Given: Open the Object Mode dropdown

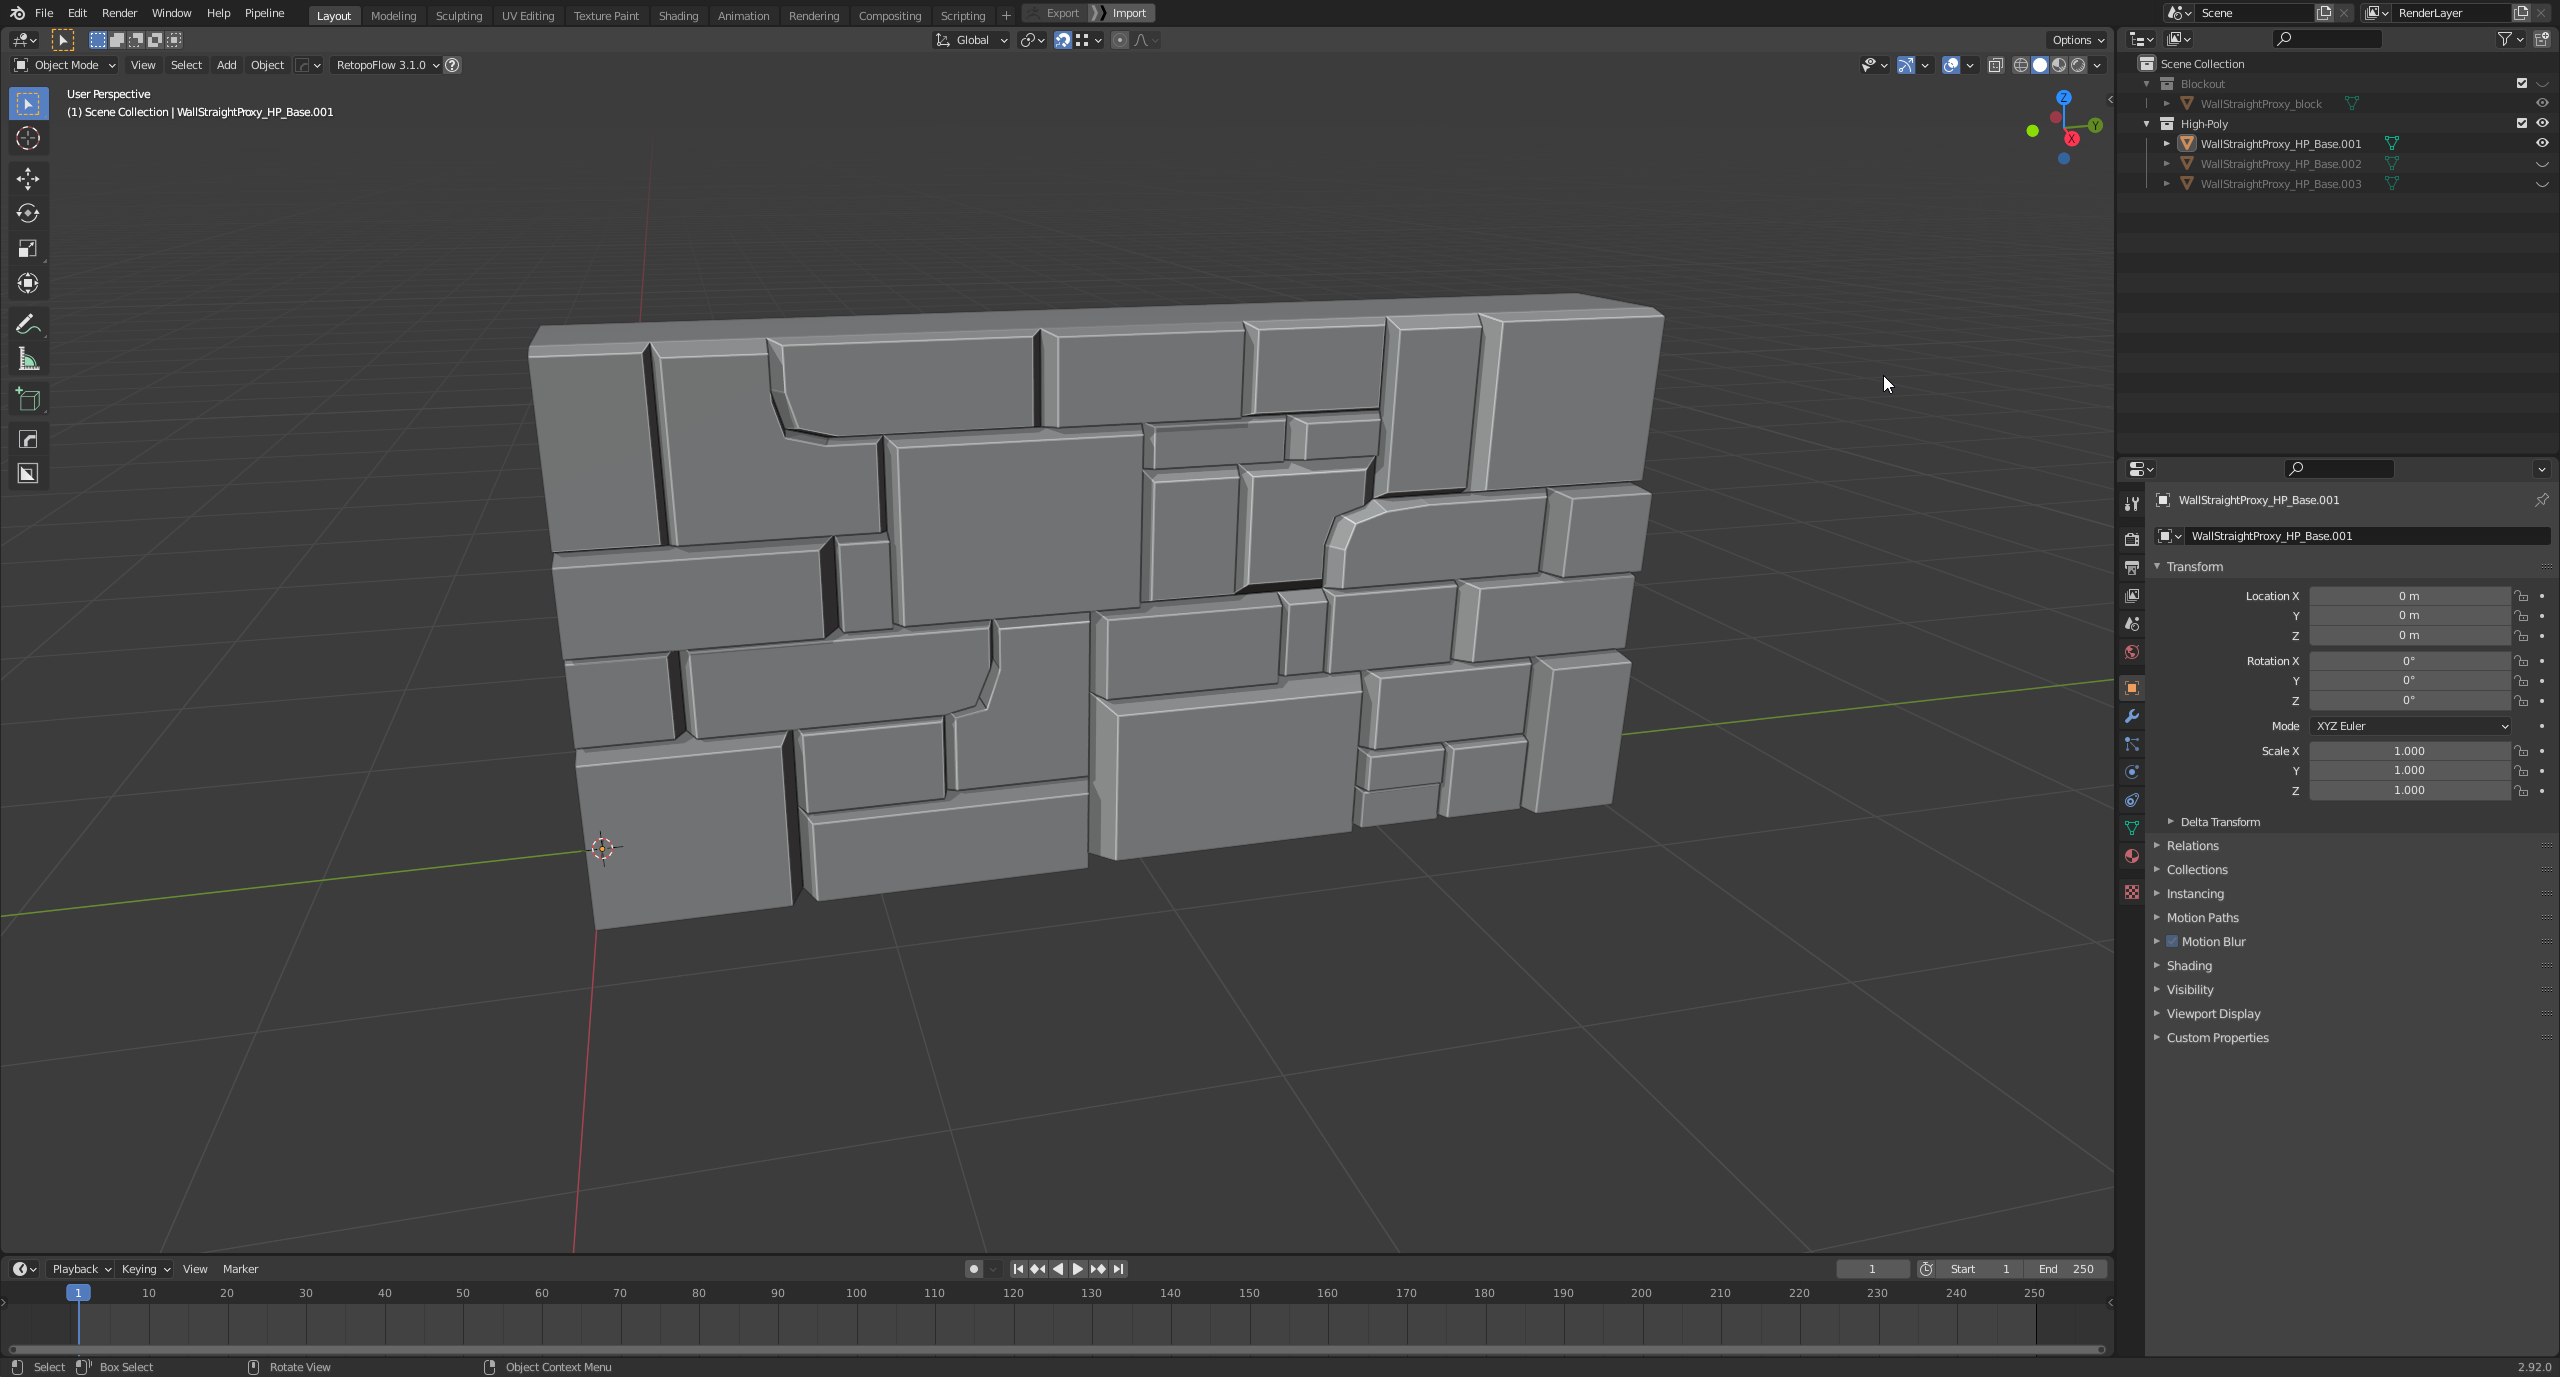Looking at the screenshot, I should click(64, 65).
